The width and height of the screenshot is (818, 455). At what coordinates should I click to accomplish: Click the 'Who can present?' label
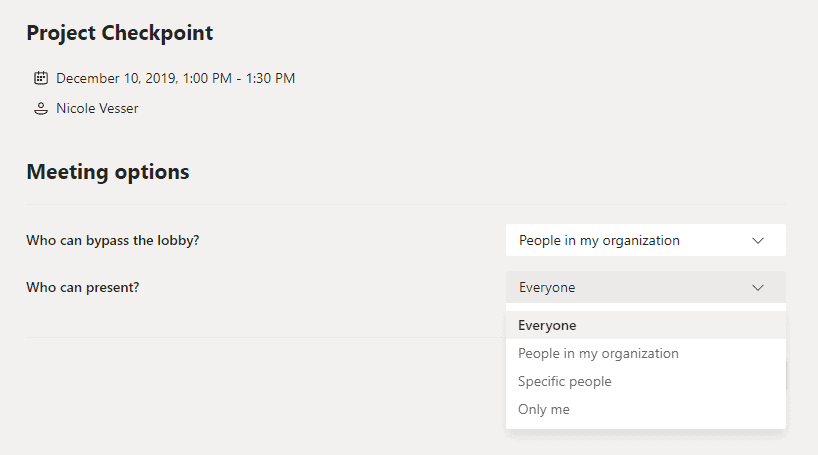click(82, 288)
